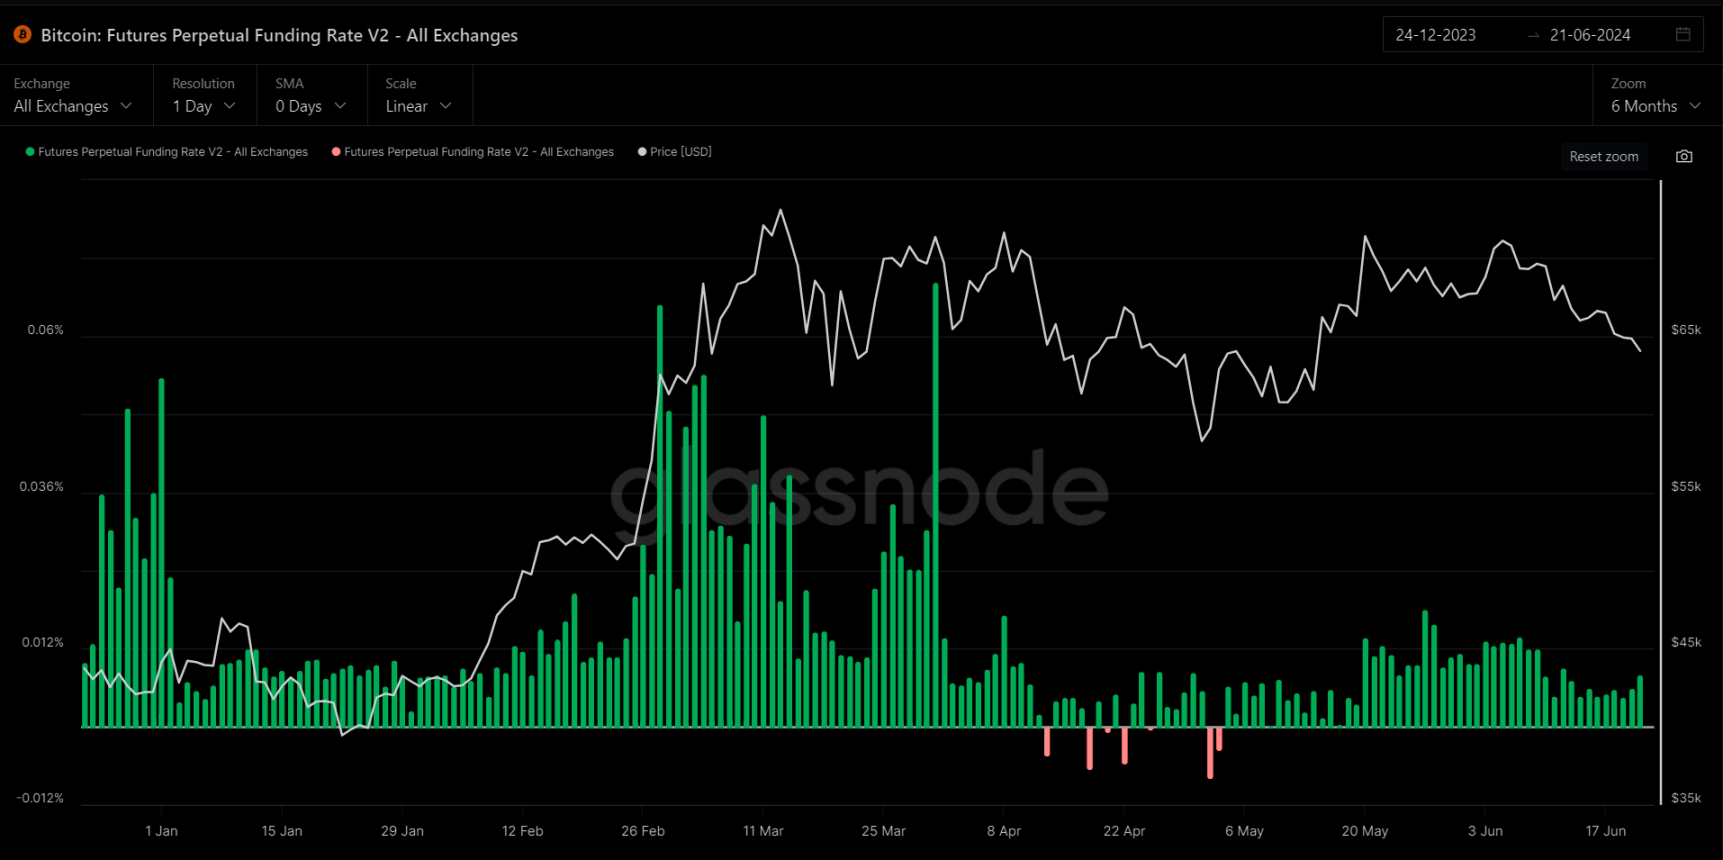Toggle the green Funding Rate legend series
The width and height of the screenshot is (1723, 860).
(x=172, y=152)
